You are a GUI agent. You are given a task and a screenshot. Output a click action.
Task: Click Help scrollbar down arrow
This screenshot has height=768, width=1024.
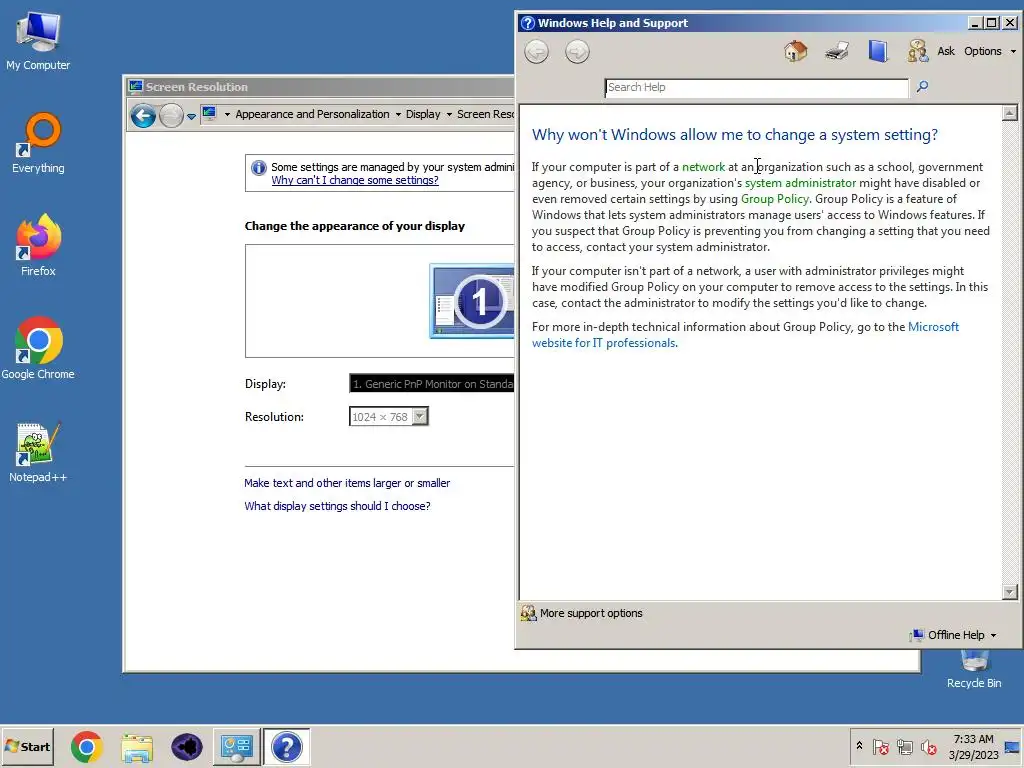1010,592
